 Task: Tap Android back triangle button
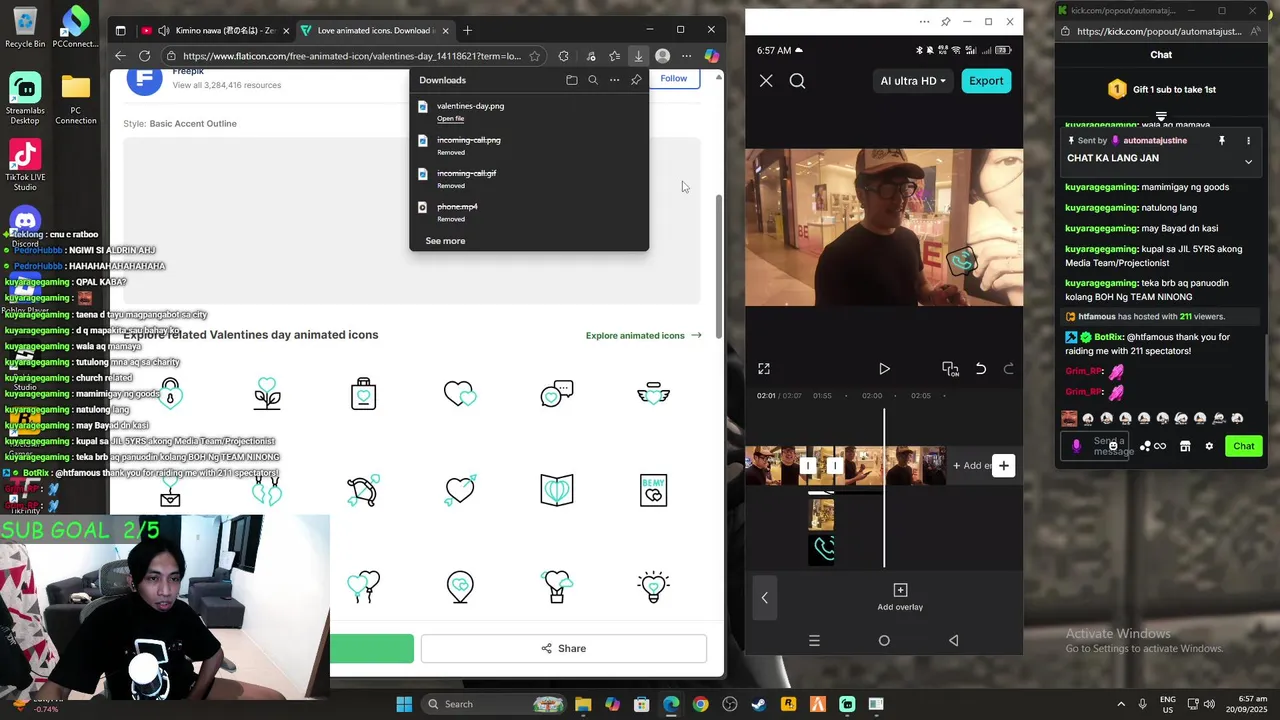coord(953,640)
